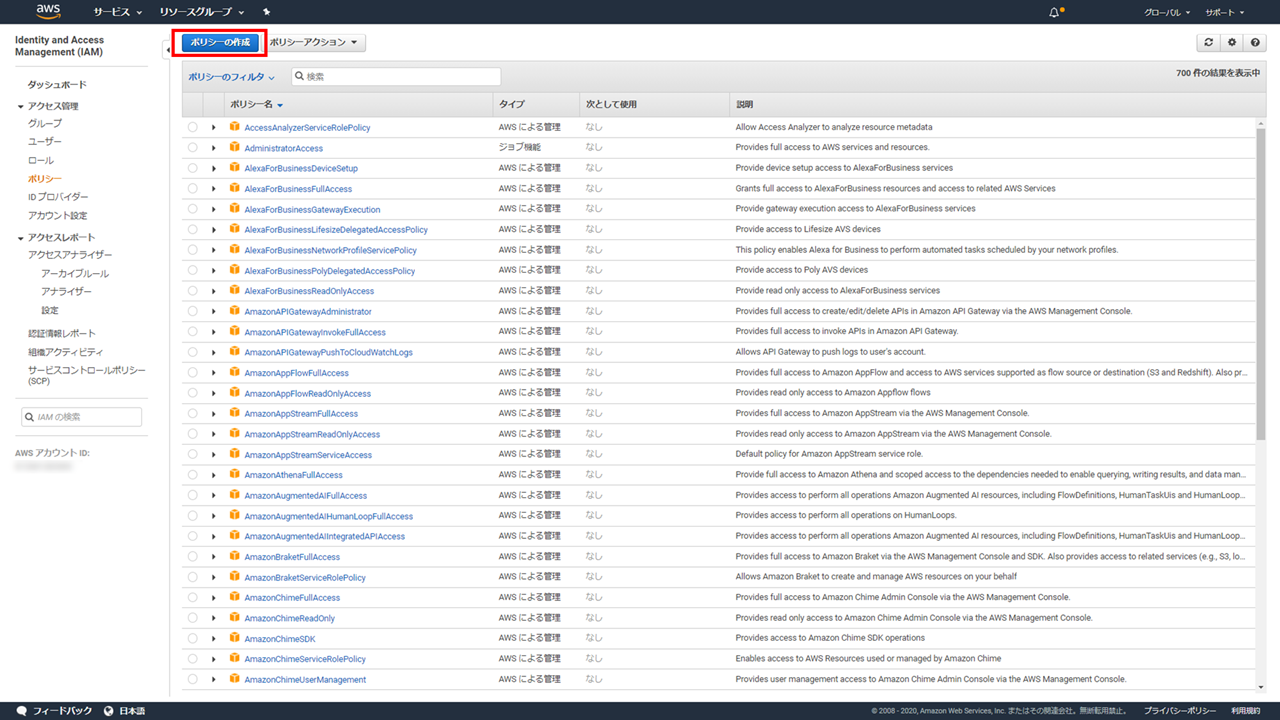This screenshot has width=1280, height=720.
Task: Collapse the side navigation panel arrow
Action: click(x=166, y=50)
